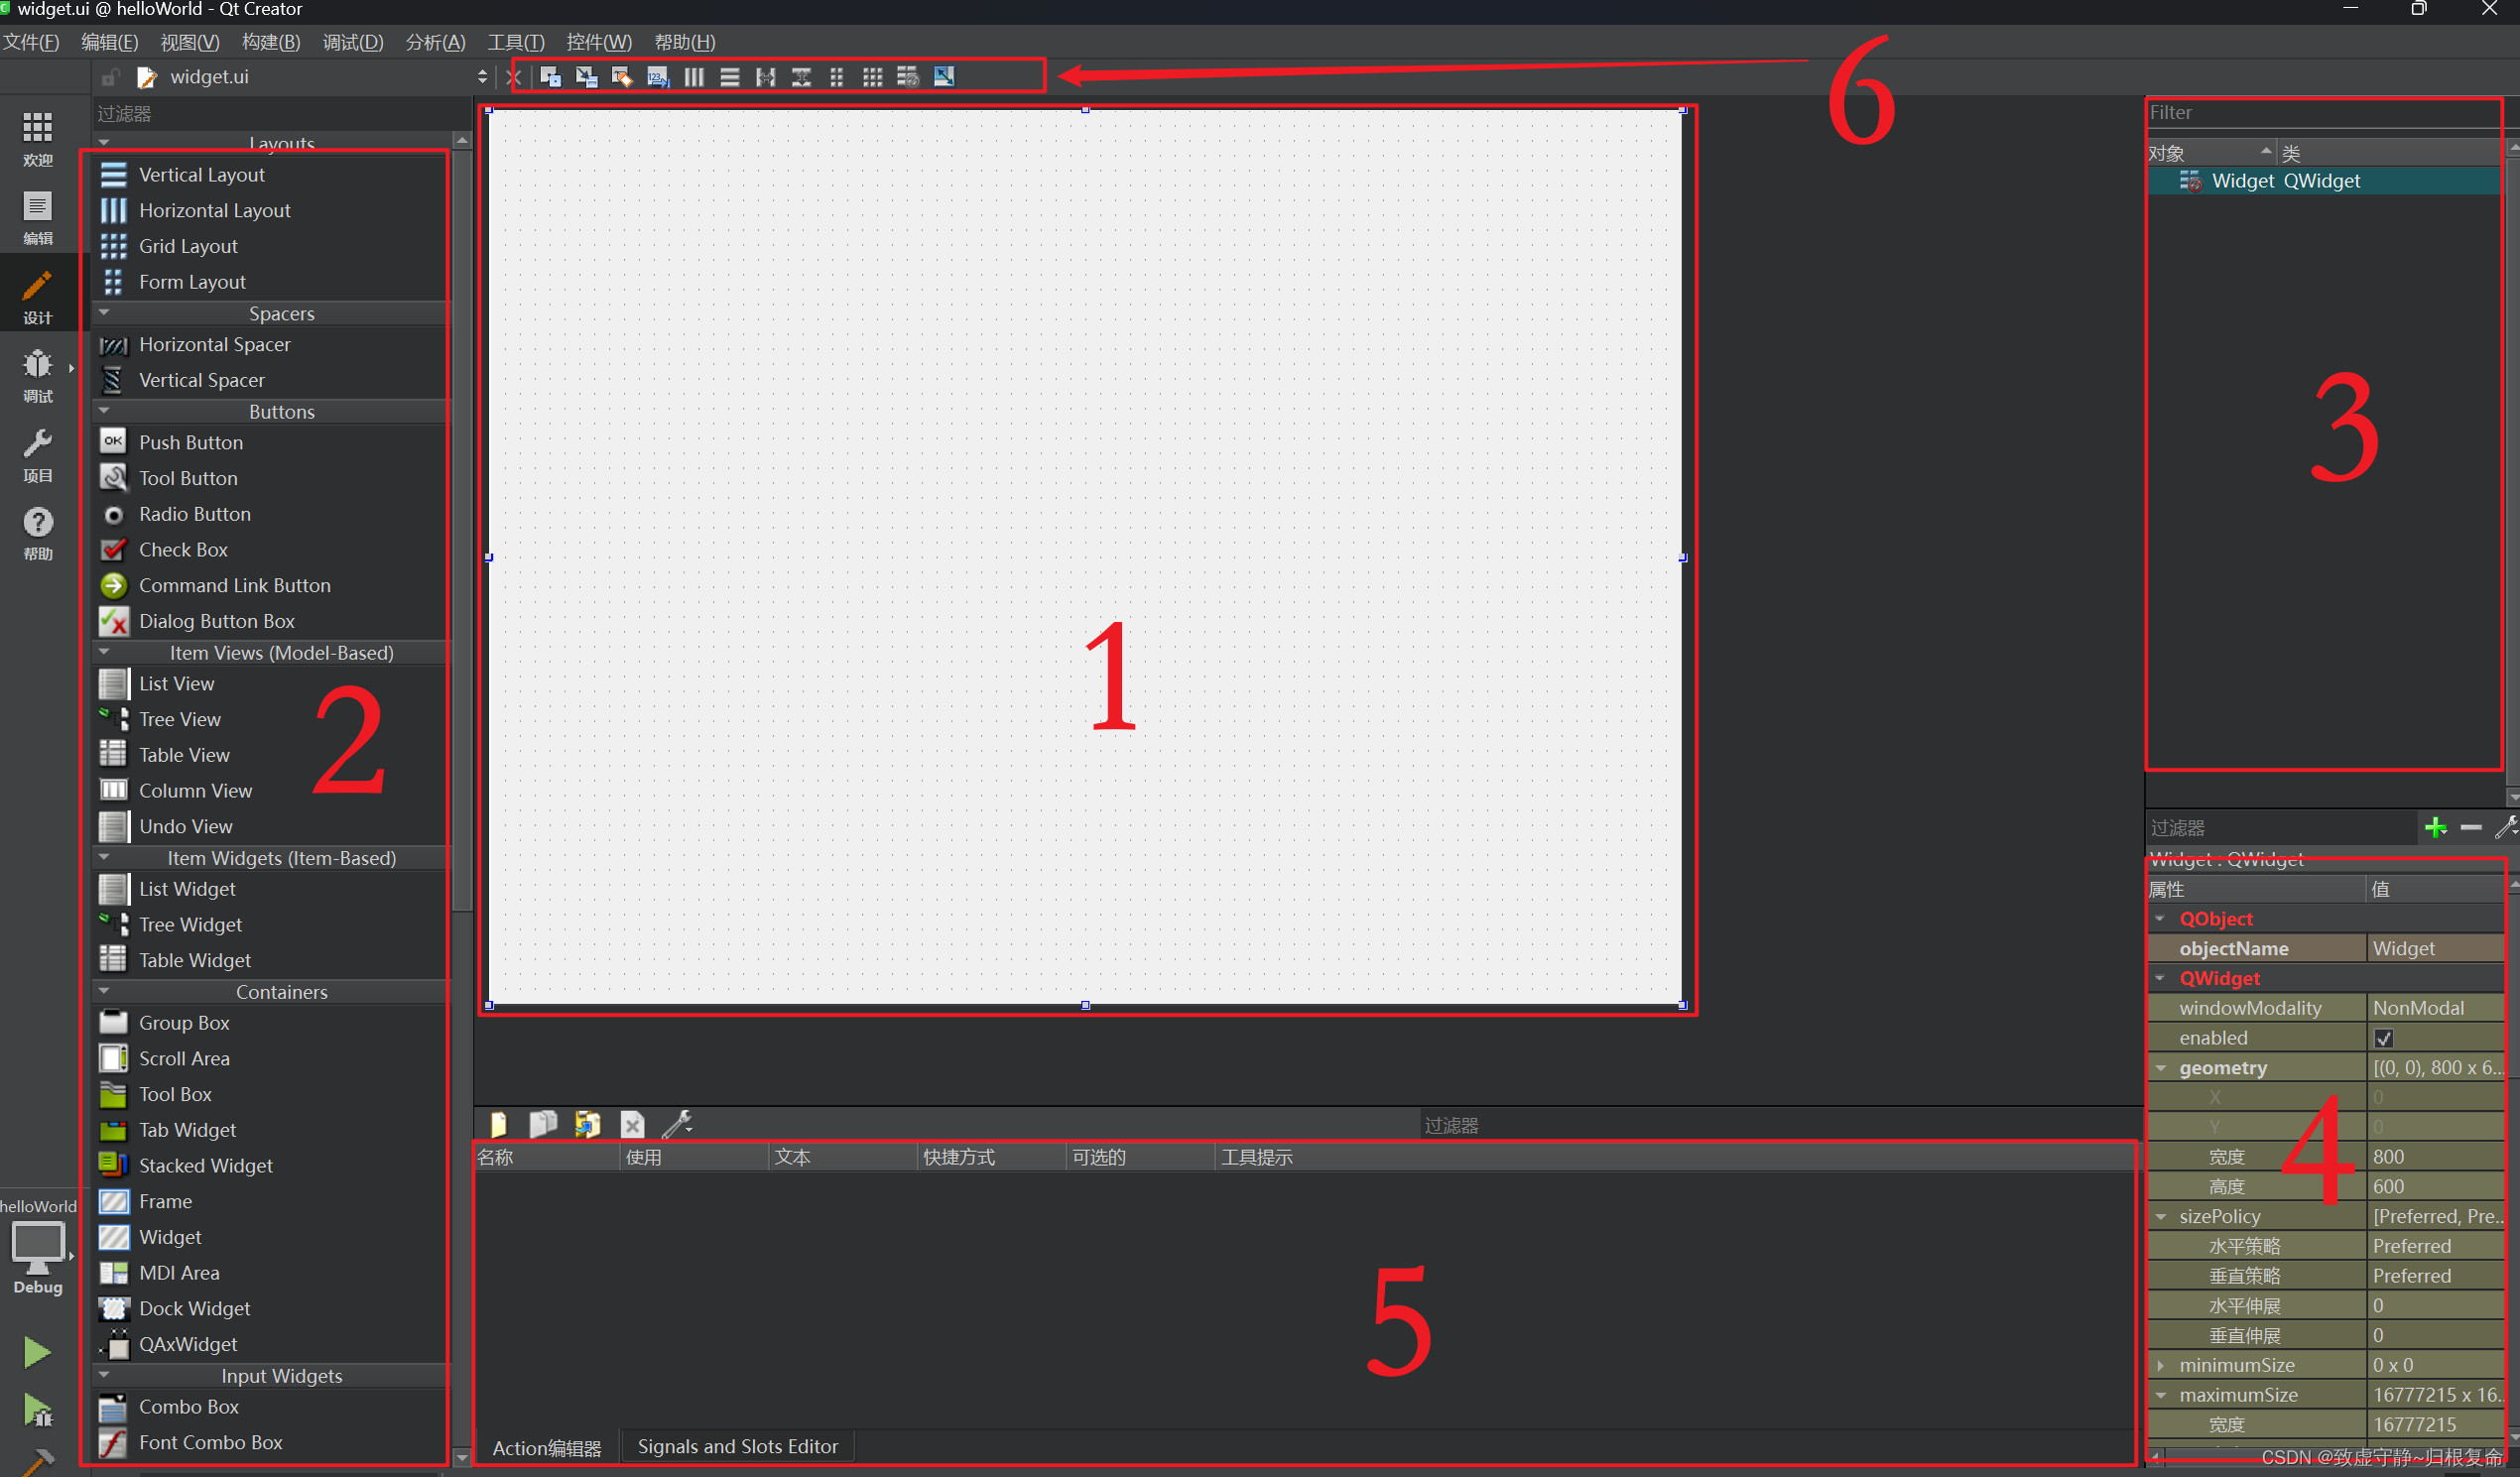
Task: Click the Action编辑器 tab
Action: 545,1445
